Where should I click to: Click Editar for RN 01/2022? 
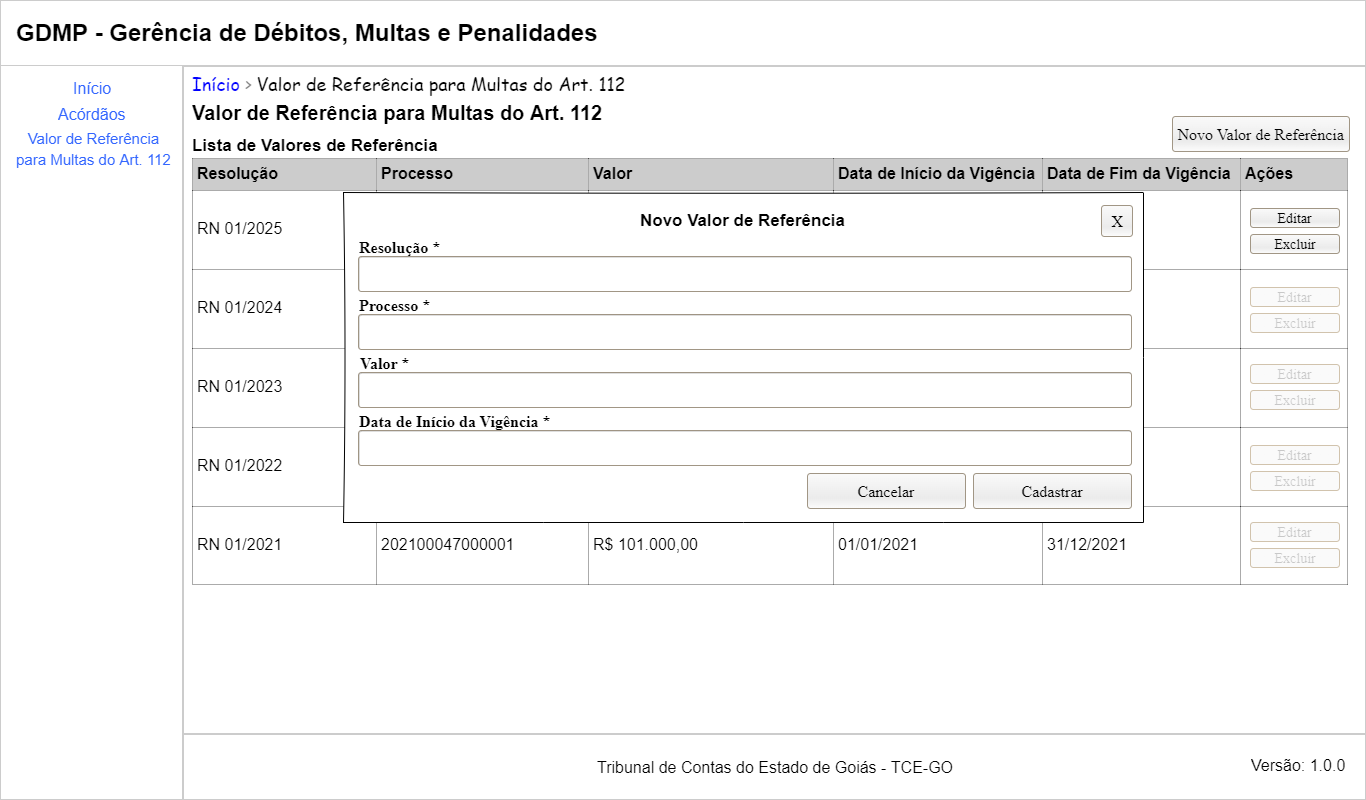[1294, 455]
